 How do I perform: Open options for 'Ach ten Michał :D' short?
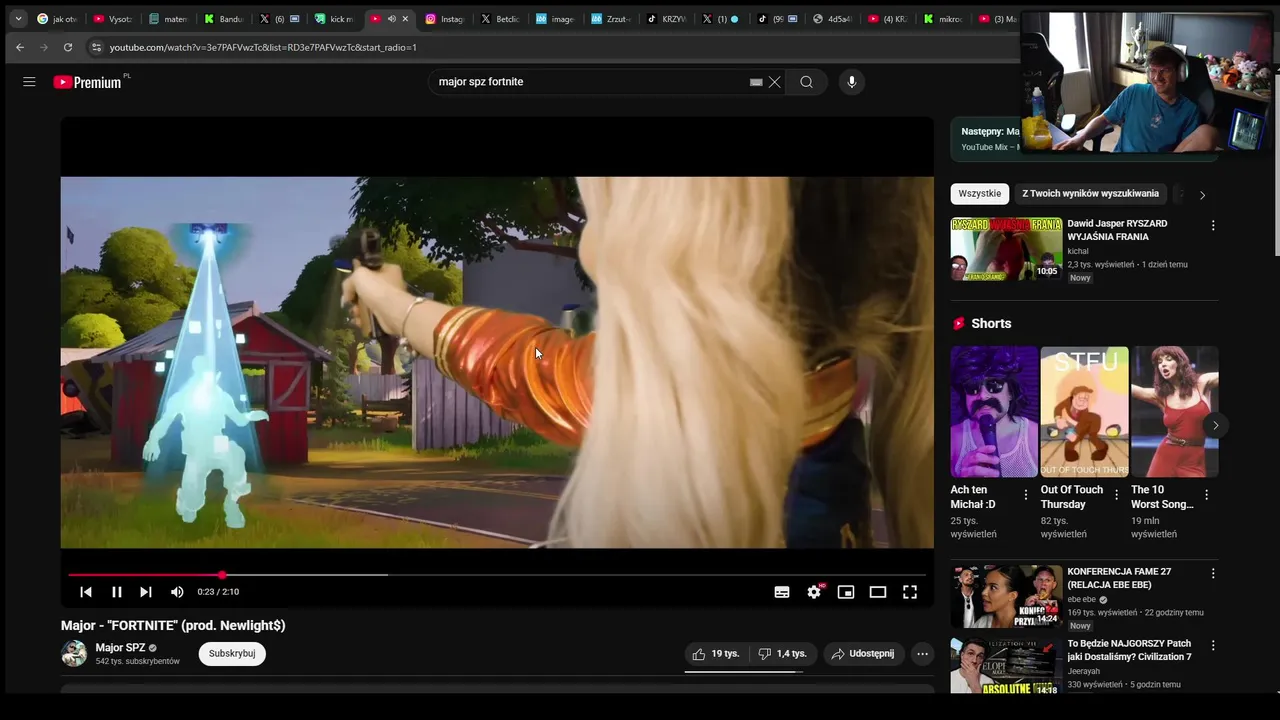[x=1026, y=495]
